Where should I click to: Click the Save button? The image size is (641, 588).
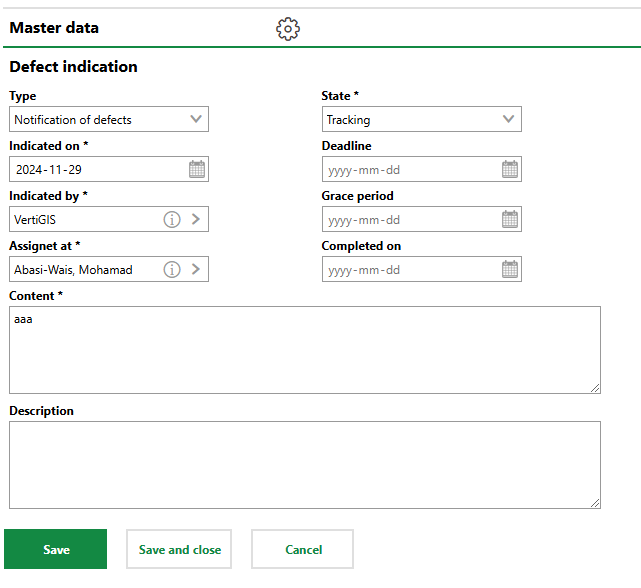[x=56, y=549]
